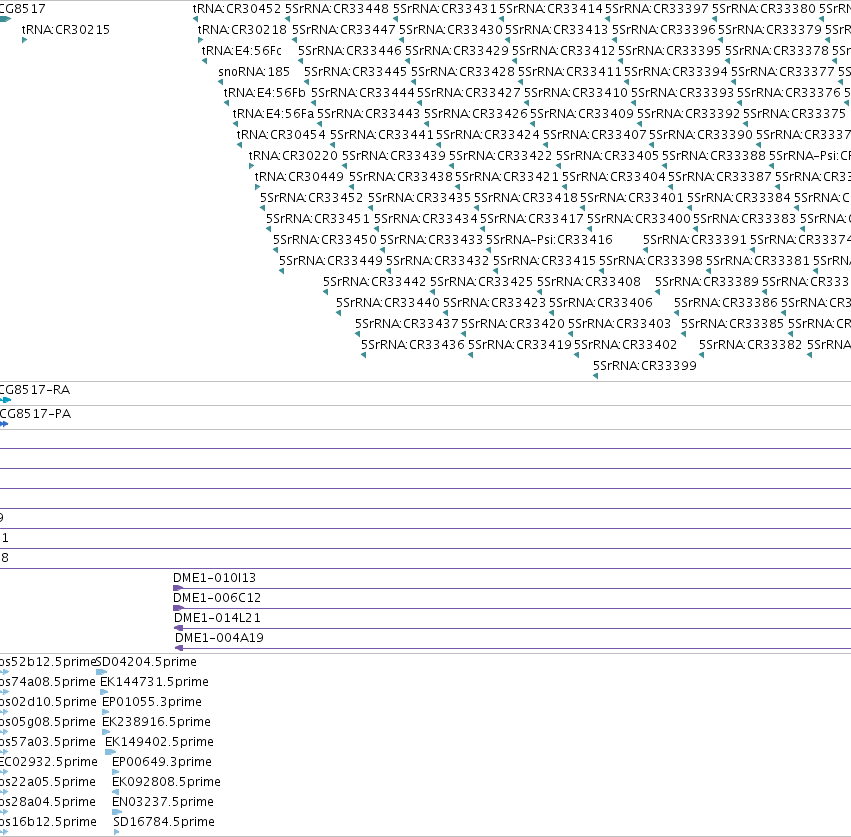
Task: Click the snoRNA:185 feature label
Action: [x=254, y=72]
